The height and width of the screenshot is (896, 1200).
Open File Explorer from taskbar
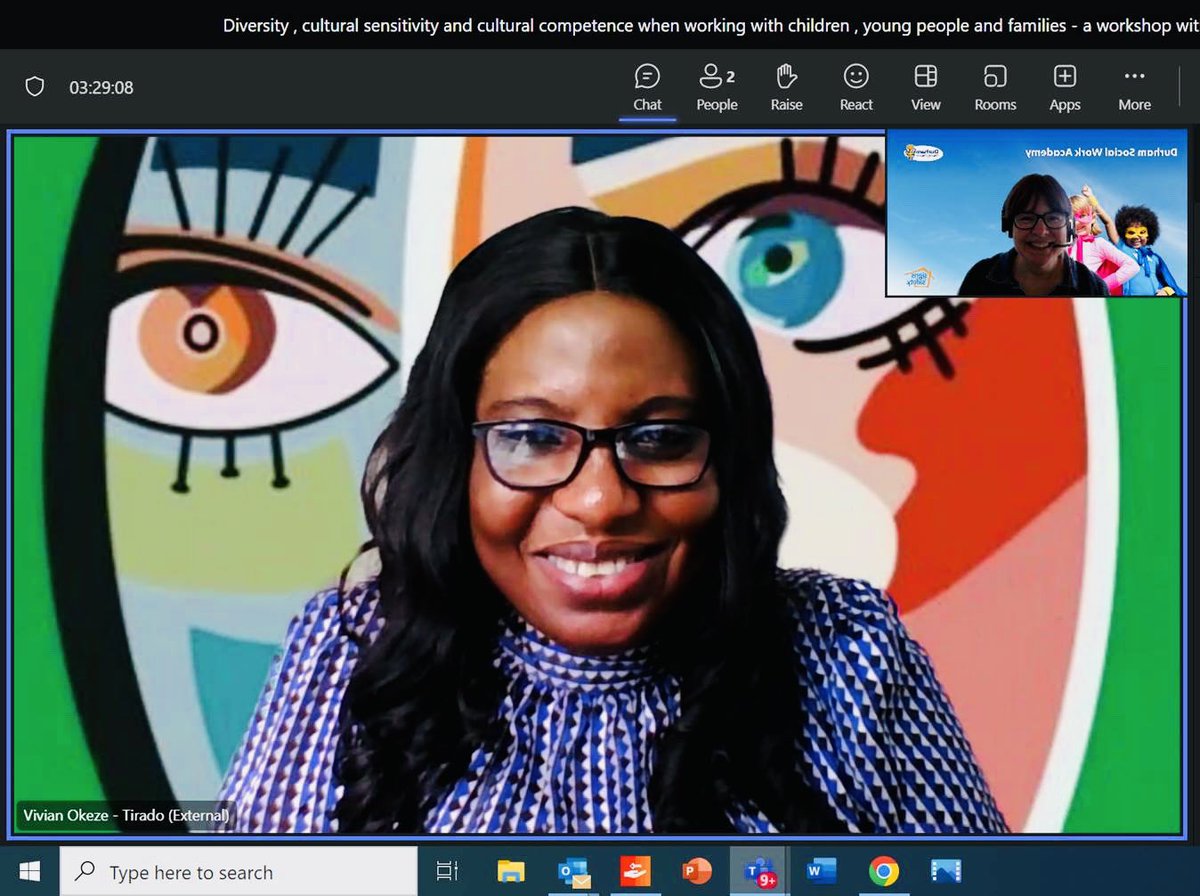coord(511,872)
